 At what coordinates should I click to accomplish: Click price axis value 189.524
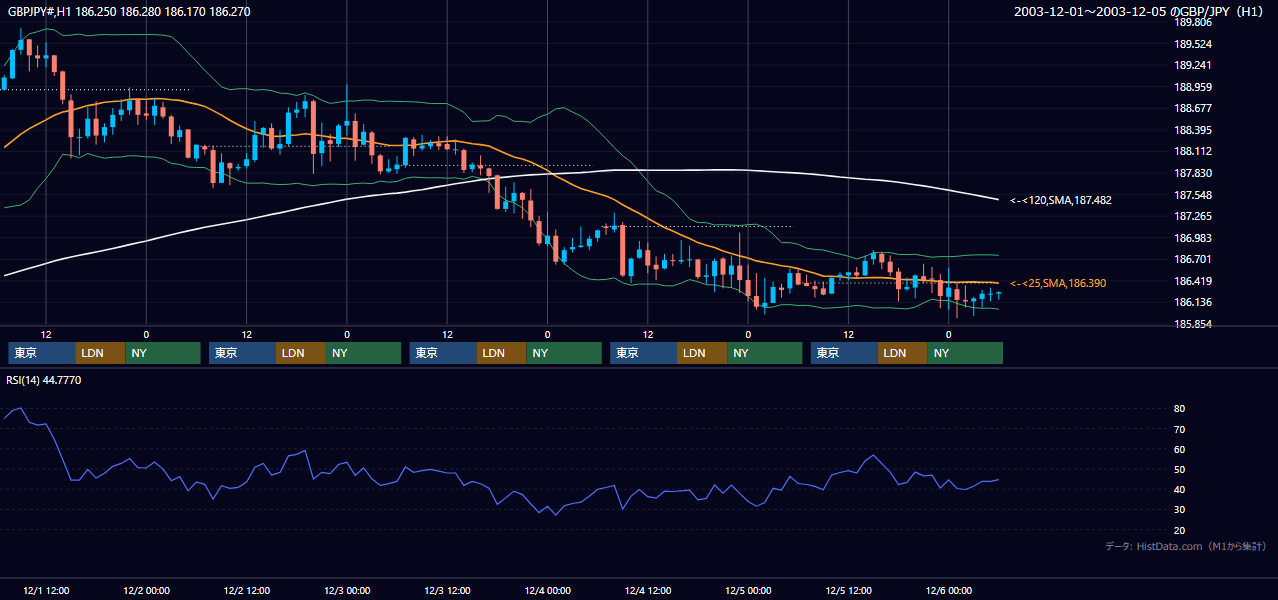pyautogui.click(x=1192, y=44)
